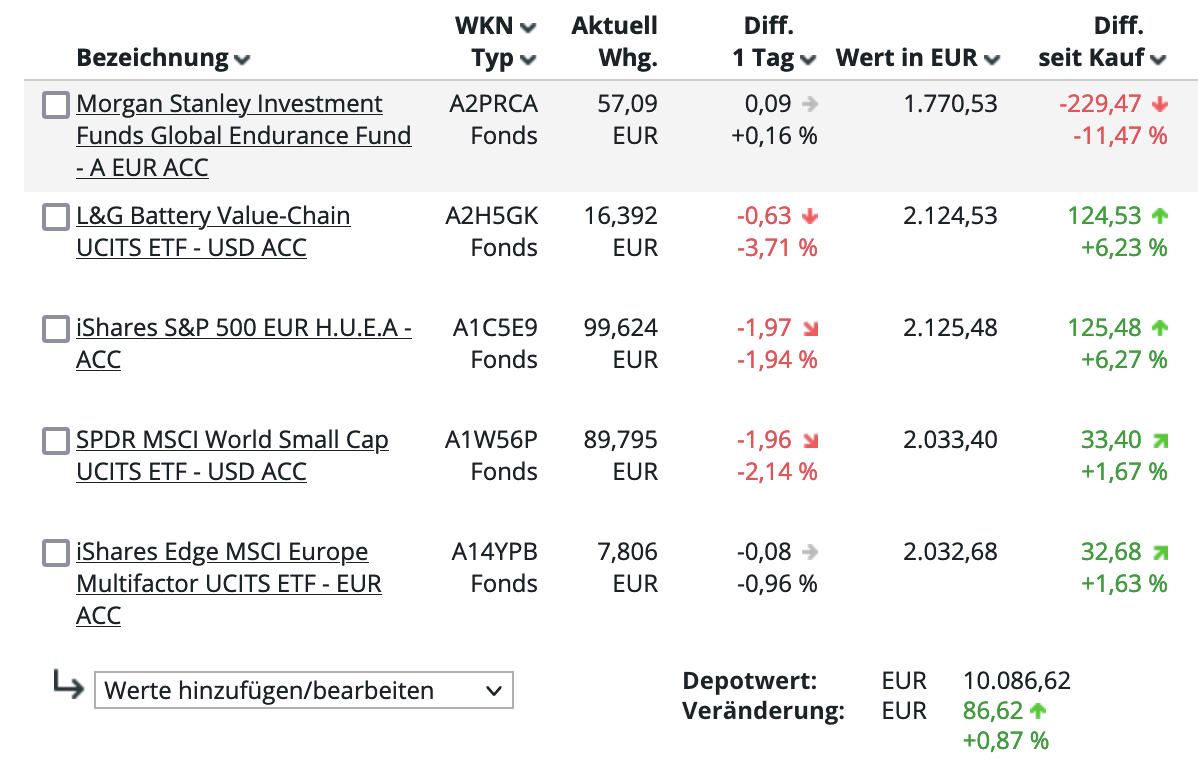Sort by Bezeichnung column arrow
1198x760 pixels.
coord(242,60)
